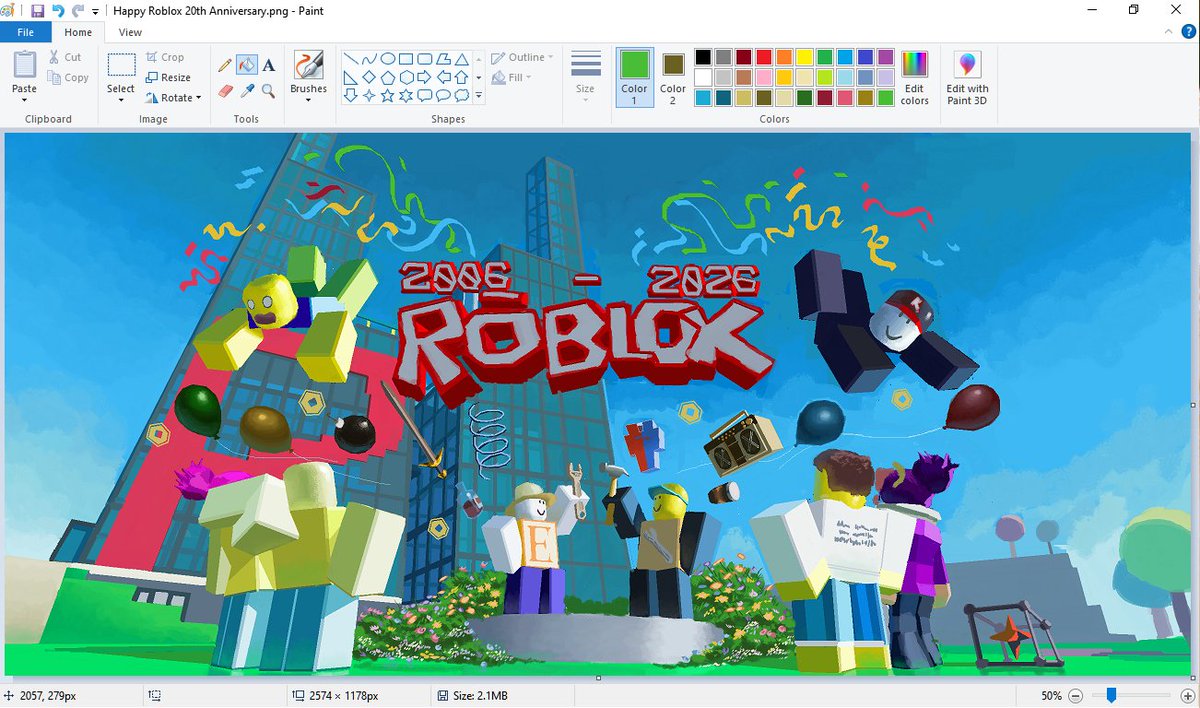Click Edit with Paint 3D
1200x708 pixels.
[x=967, y=77]
